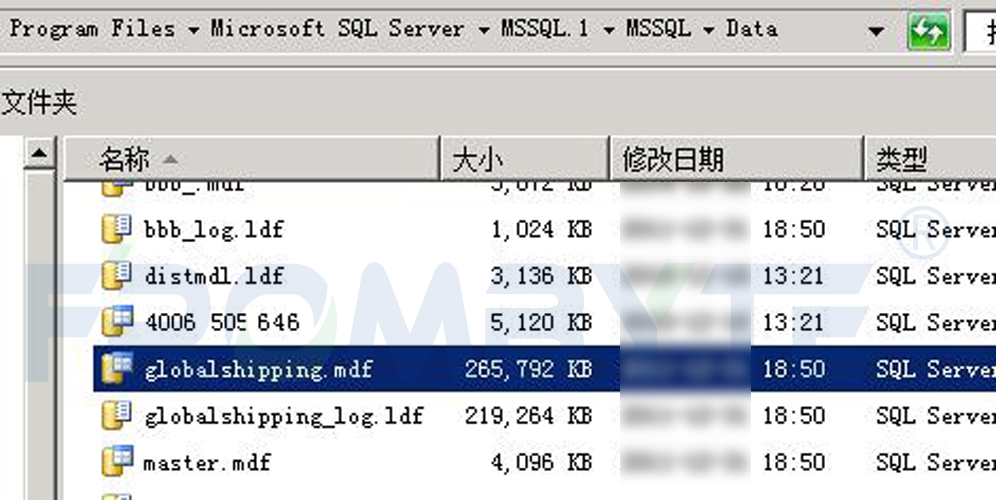996x500 pixels.
Task: Click the 1,024 KB size value
Action: click(x=541, y=229)
